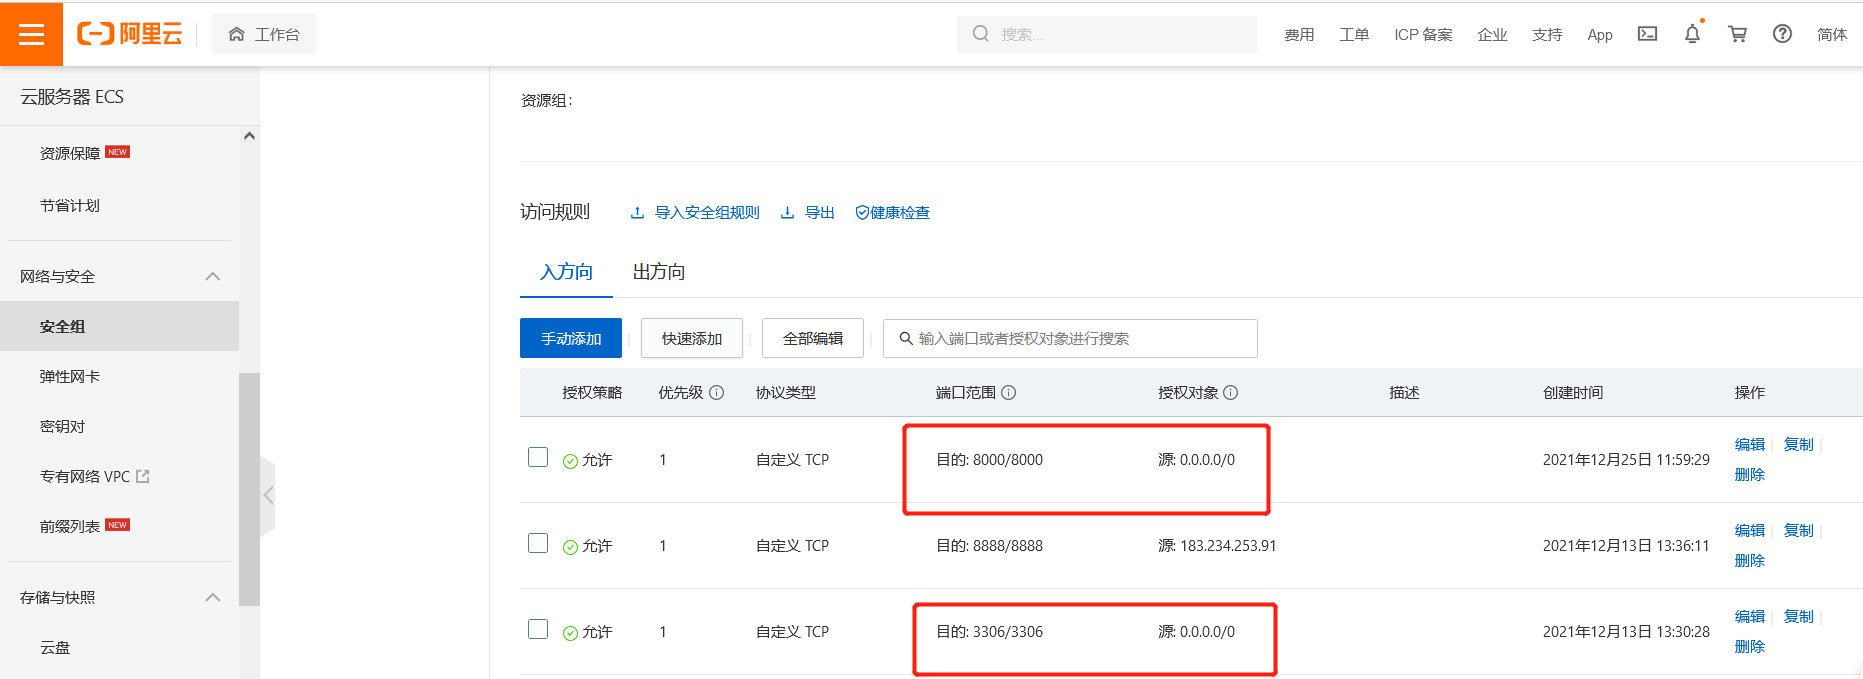Viewport: 1863px width, 679px height.
Task: Click the 导出 export link
Action: 808,212
